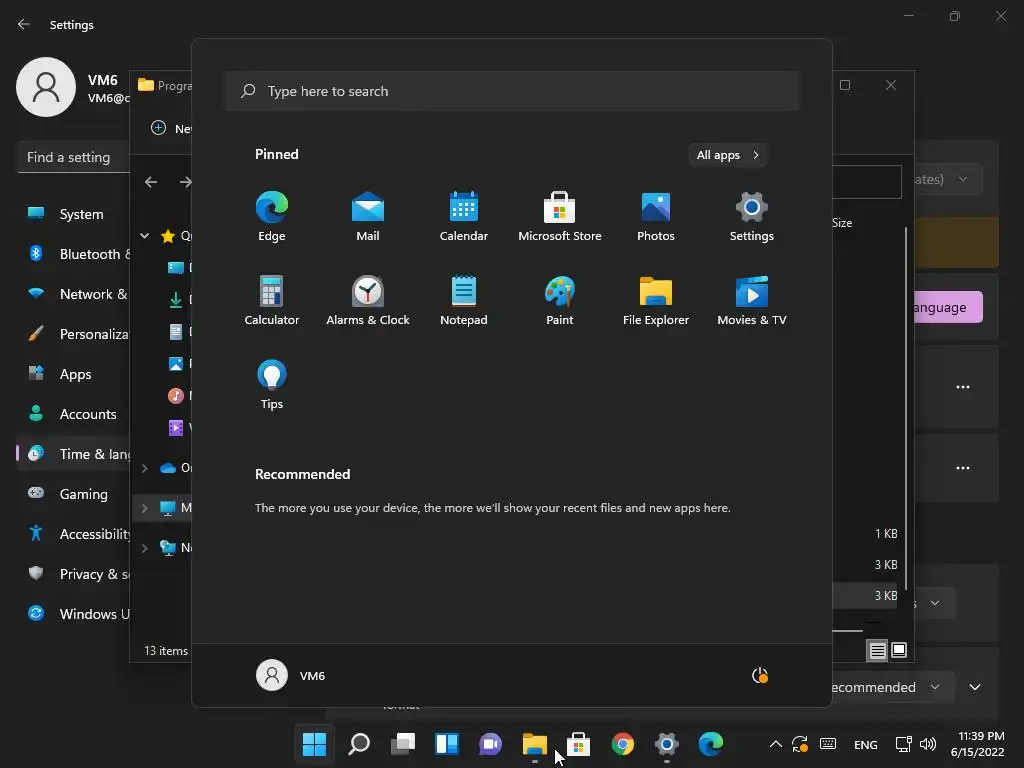Switch to Settings on taskbar
Screen dimensions: 1024x768
[x=667, y=744]
